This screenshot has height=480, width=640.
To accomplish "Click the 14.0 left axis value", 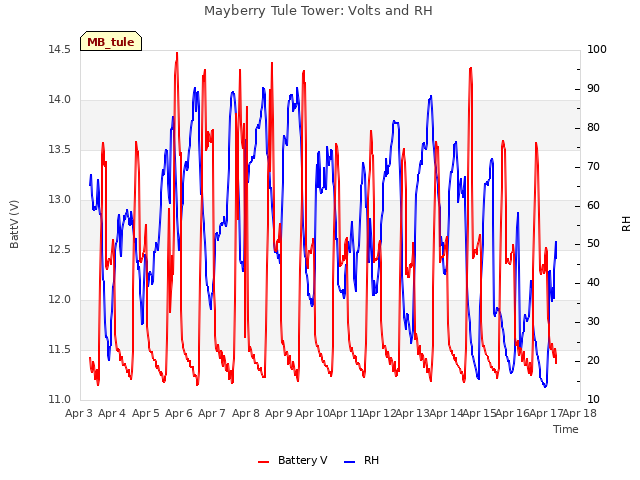I will coord(59,100).
